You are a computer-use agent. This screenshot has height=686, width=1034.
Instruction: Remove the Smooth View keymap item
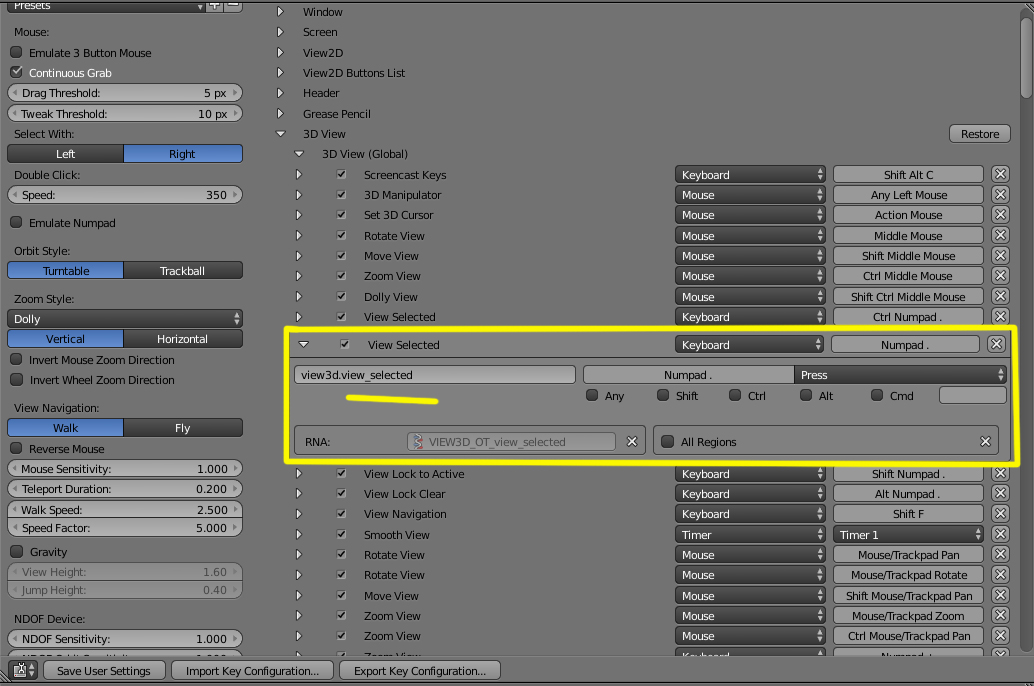point(1000,534)
